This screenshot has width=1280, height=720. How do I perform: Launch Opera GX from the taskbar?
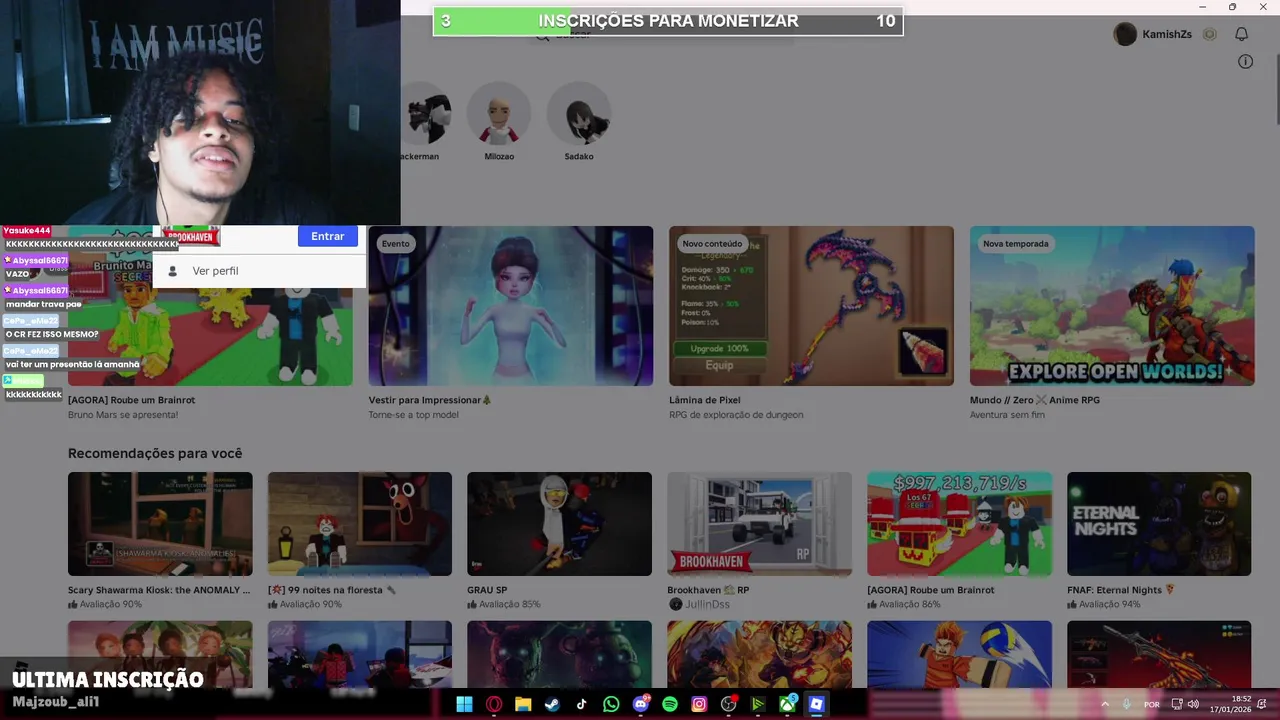click(x=494, y=704)
